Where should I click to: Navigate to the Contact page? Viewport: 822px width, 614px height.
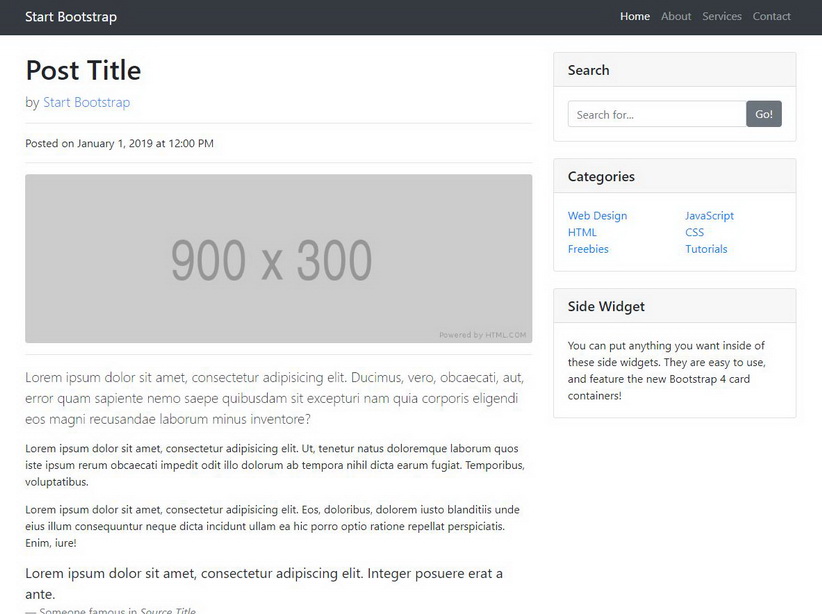[771, 17]
